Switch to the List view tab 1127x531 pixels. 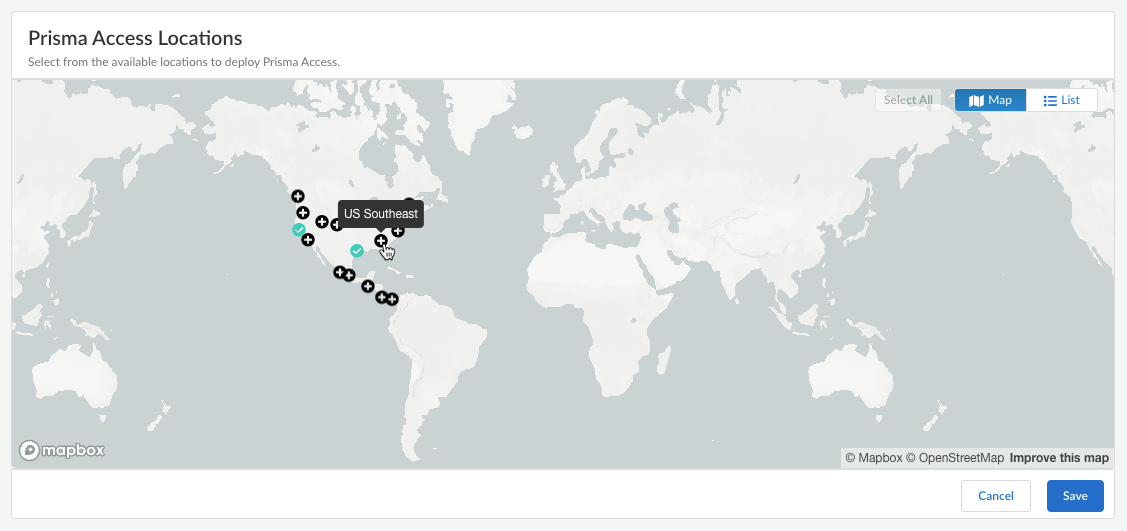(1062, 101)
